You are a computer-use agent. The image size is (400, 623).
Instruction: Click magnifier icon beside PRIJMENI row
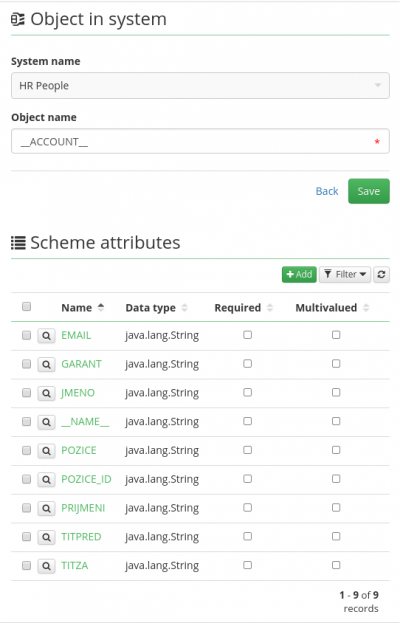[46, 508]
